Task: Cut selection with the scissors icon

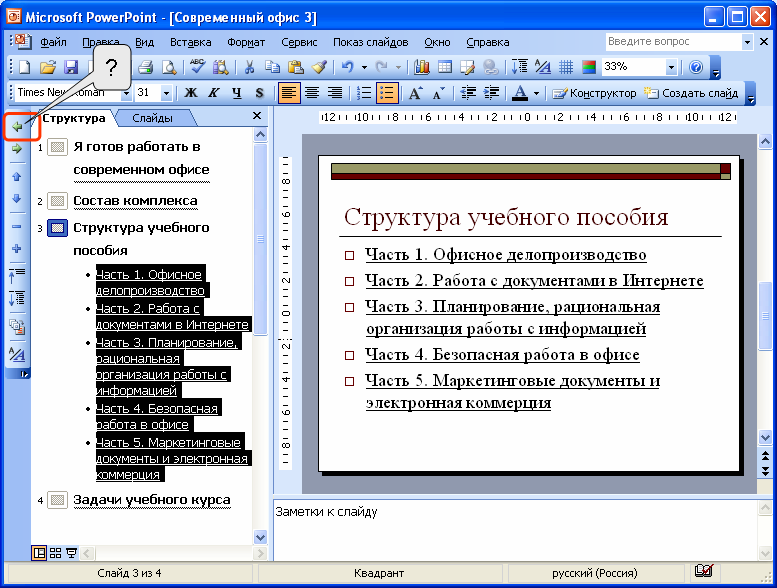Action: pos(249,67)
